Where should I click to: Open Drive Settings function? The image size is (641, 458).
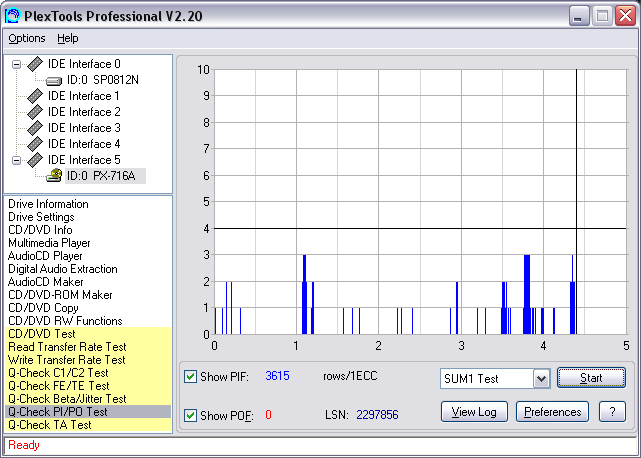(x=41, y=217)
